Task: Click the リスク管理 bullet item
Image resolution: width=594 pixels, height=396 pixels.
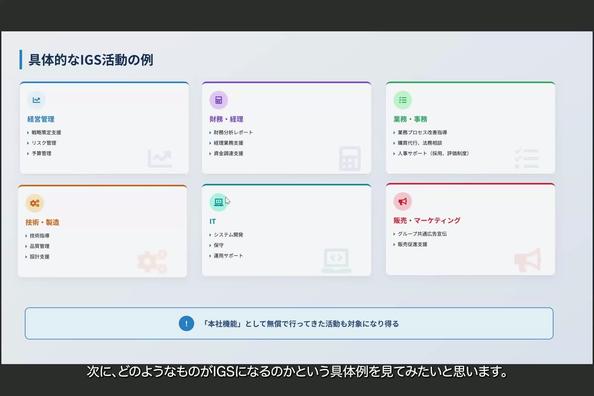Action: tap(44, 143)
